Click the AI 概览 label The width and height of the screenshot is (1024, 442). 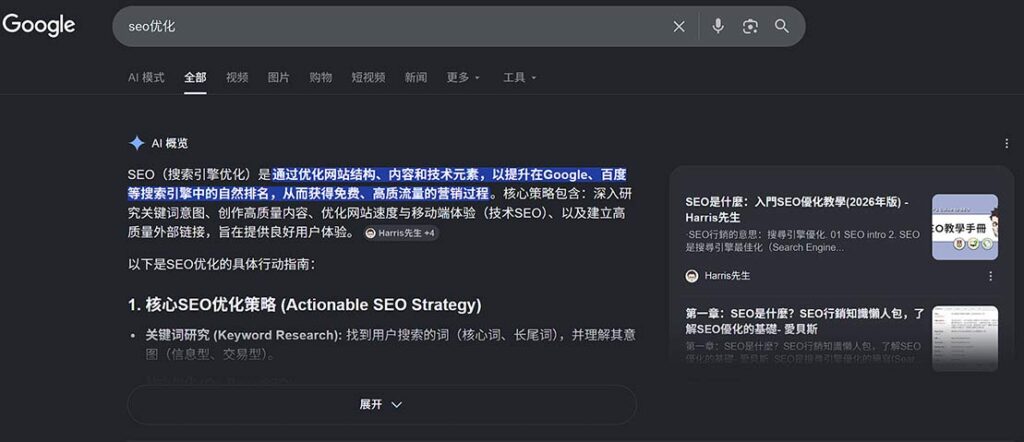pos(169,143)
